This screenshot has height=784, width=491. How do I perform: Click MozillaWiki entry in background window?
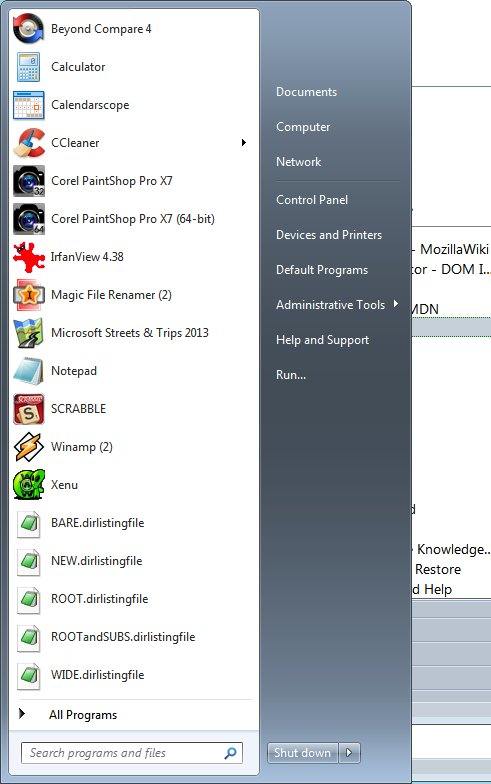tap(454, 249)
